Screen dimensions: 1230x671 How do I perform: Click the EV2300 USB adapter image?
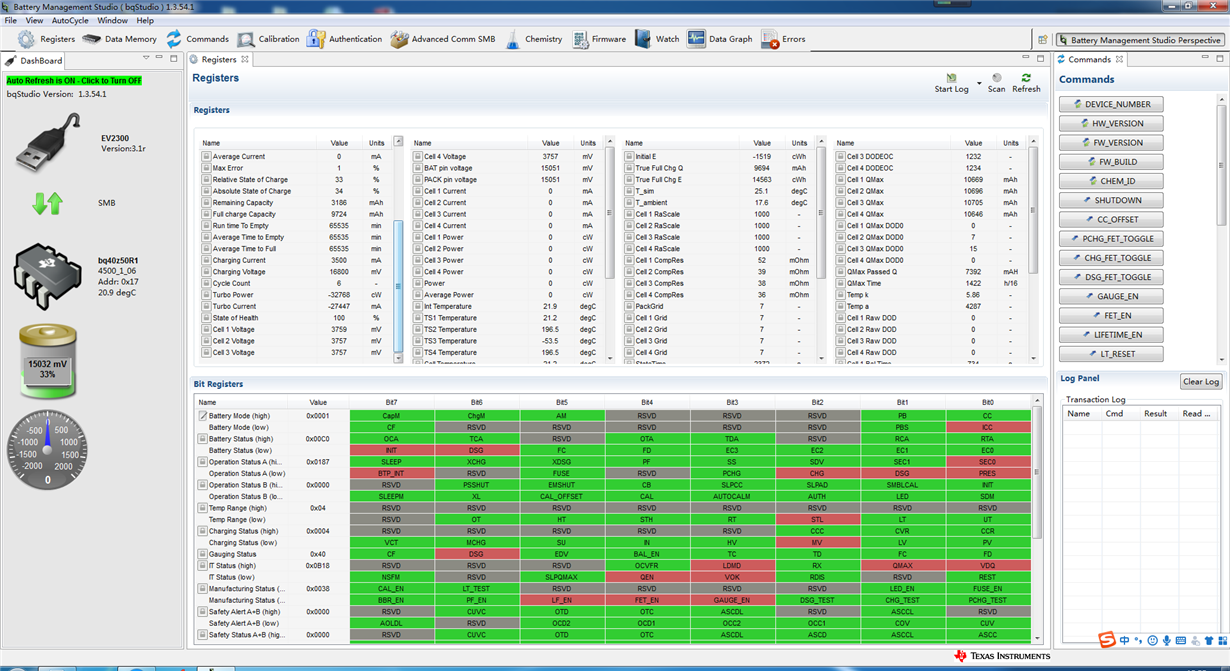[46, 143]
